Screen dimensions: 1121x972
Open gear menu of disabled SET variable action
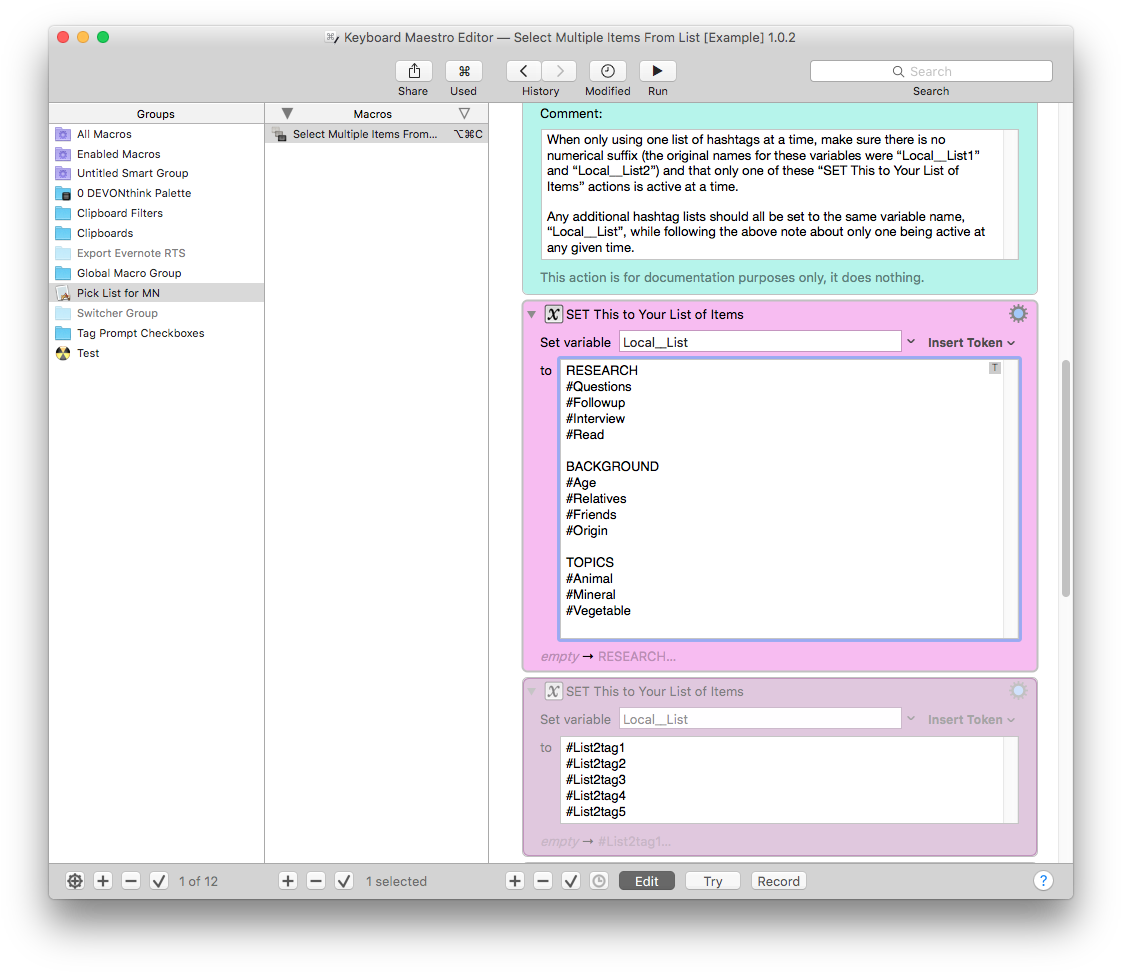1018,691
